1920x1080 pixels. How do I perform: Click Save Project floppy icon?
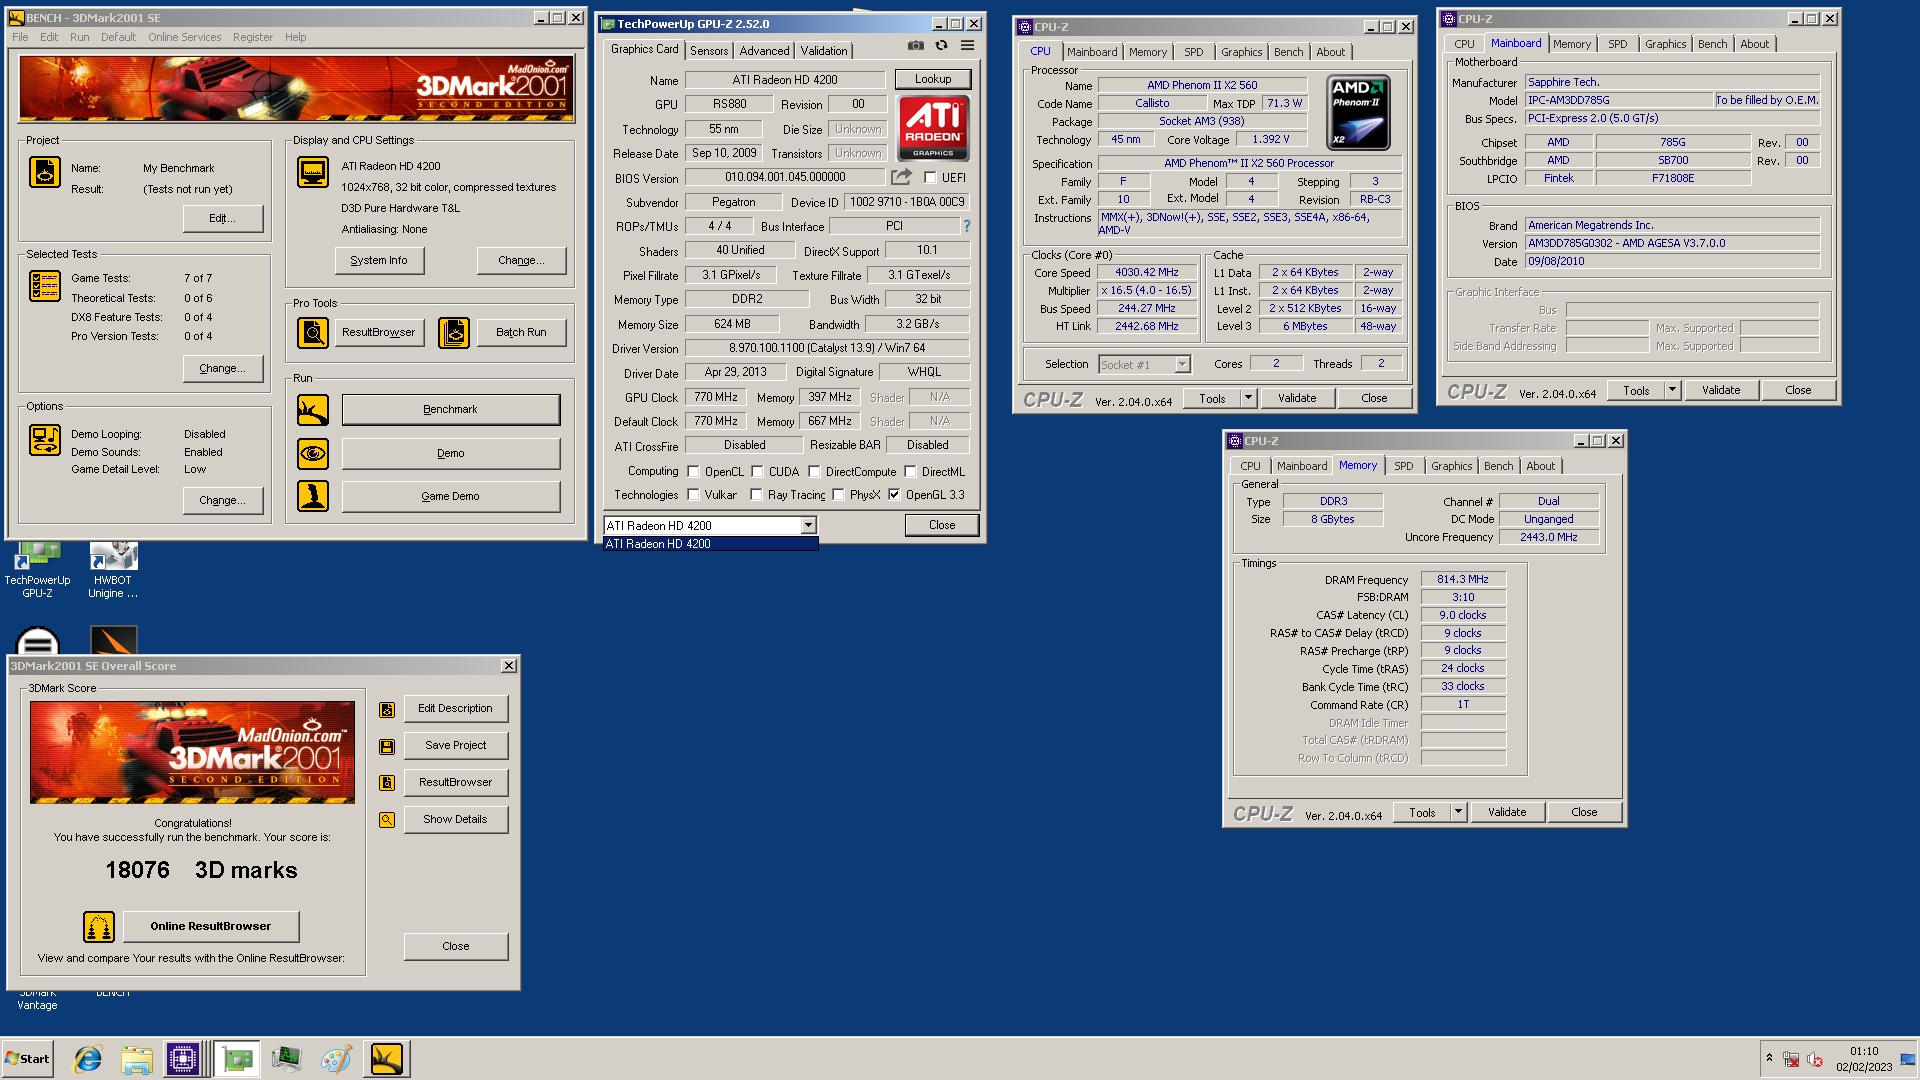(387, 747)
